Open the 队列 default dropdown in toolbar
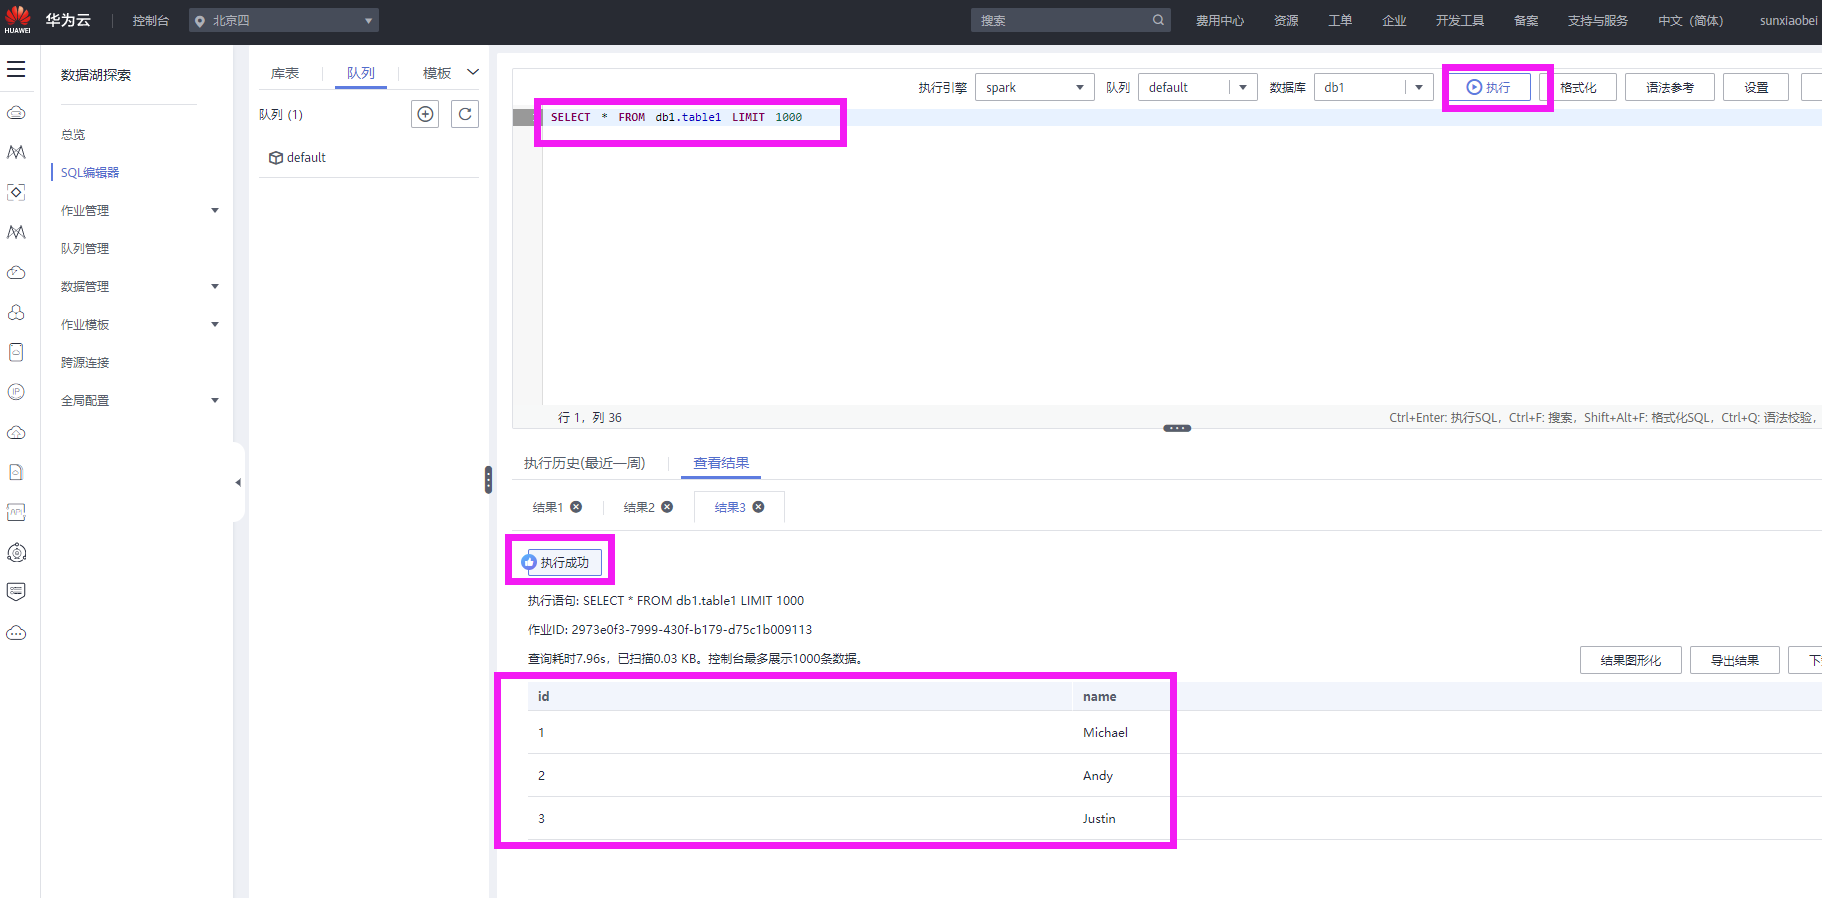 coord(1197,87)
